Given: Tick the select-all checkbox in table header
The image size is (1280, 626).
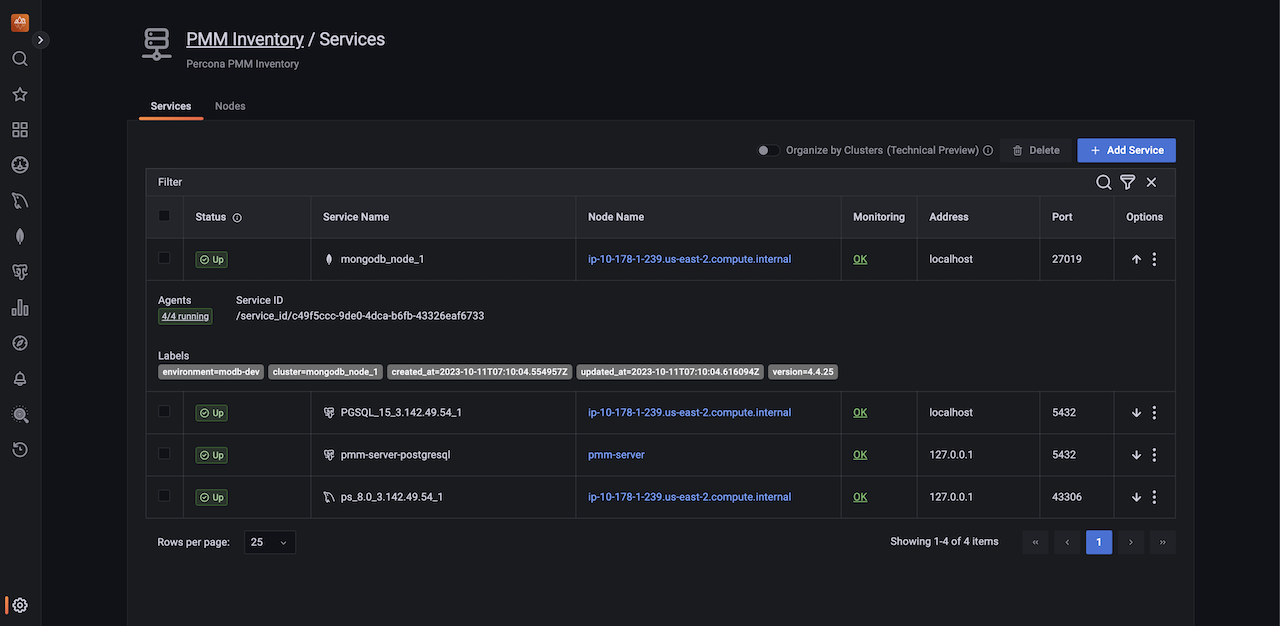Looking at the screenshot, I should pos(165,216).
